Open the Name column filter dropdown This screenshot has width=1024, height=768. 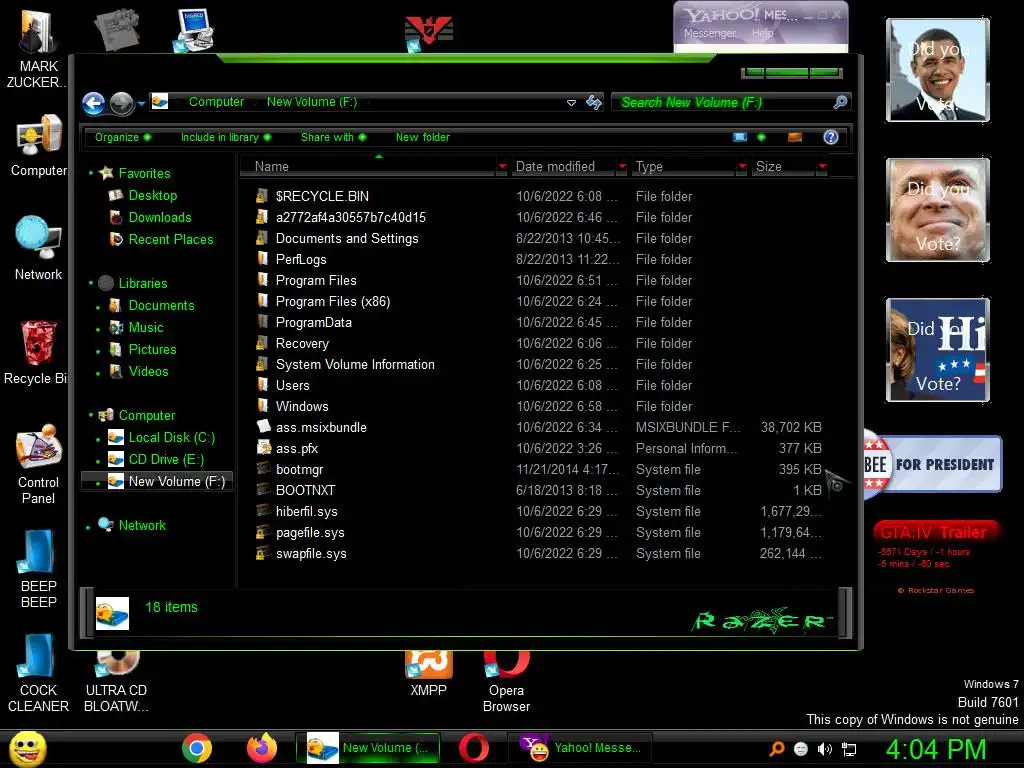[x=502, y=167]
